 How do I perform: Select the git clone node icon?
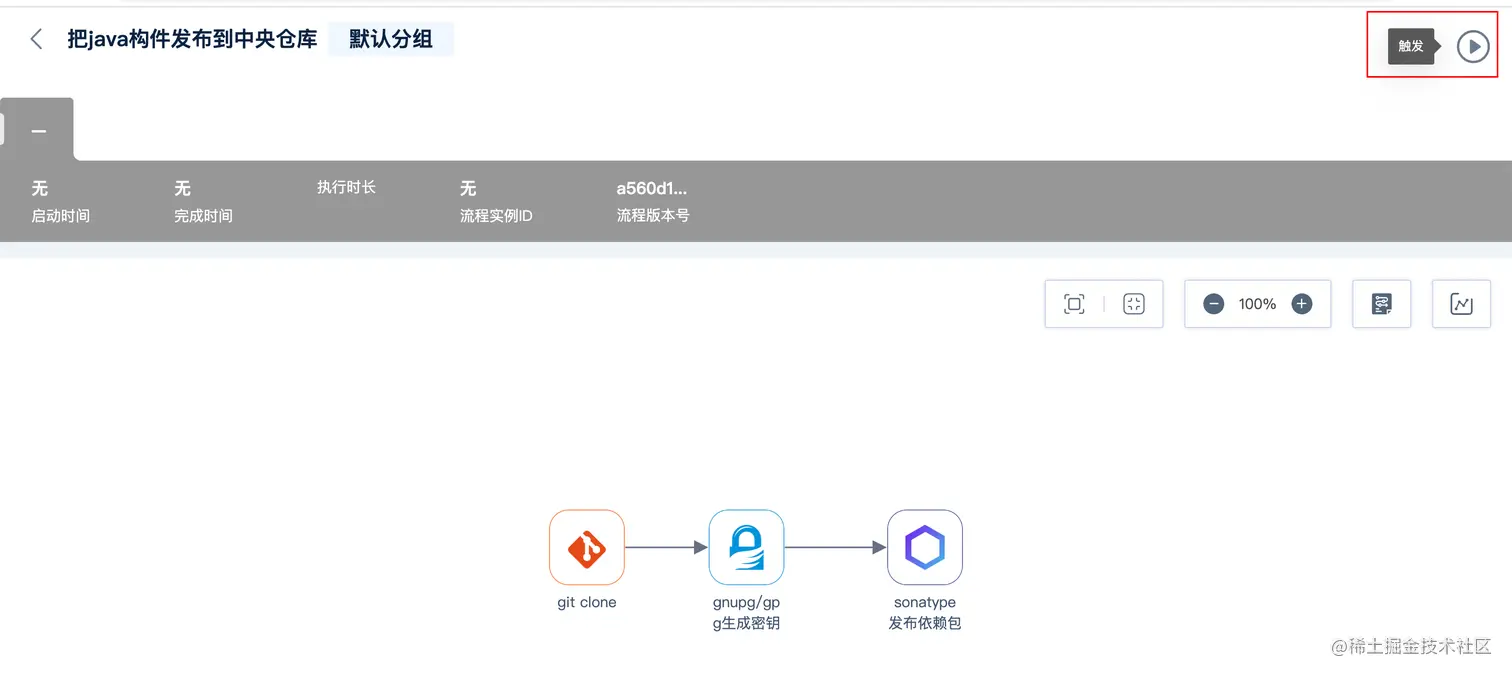pos(587,547)
